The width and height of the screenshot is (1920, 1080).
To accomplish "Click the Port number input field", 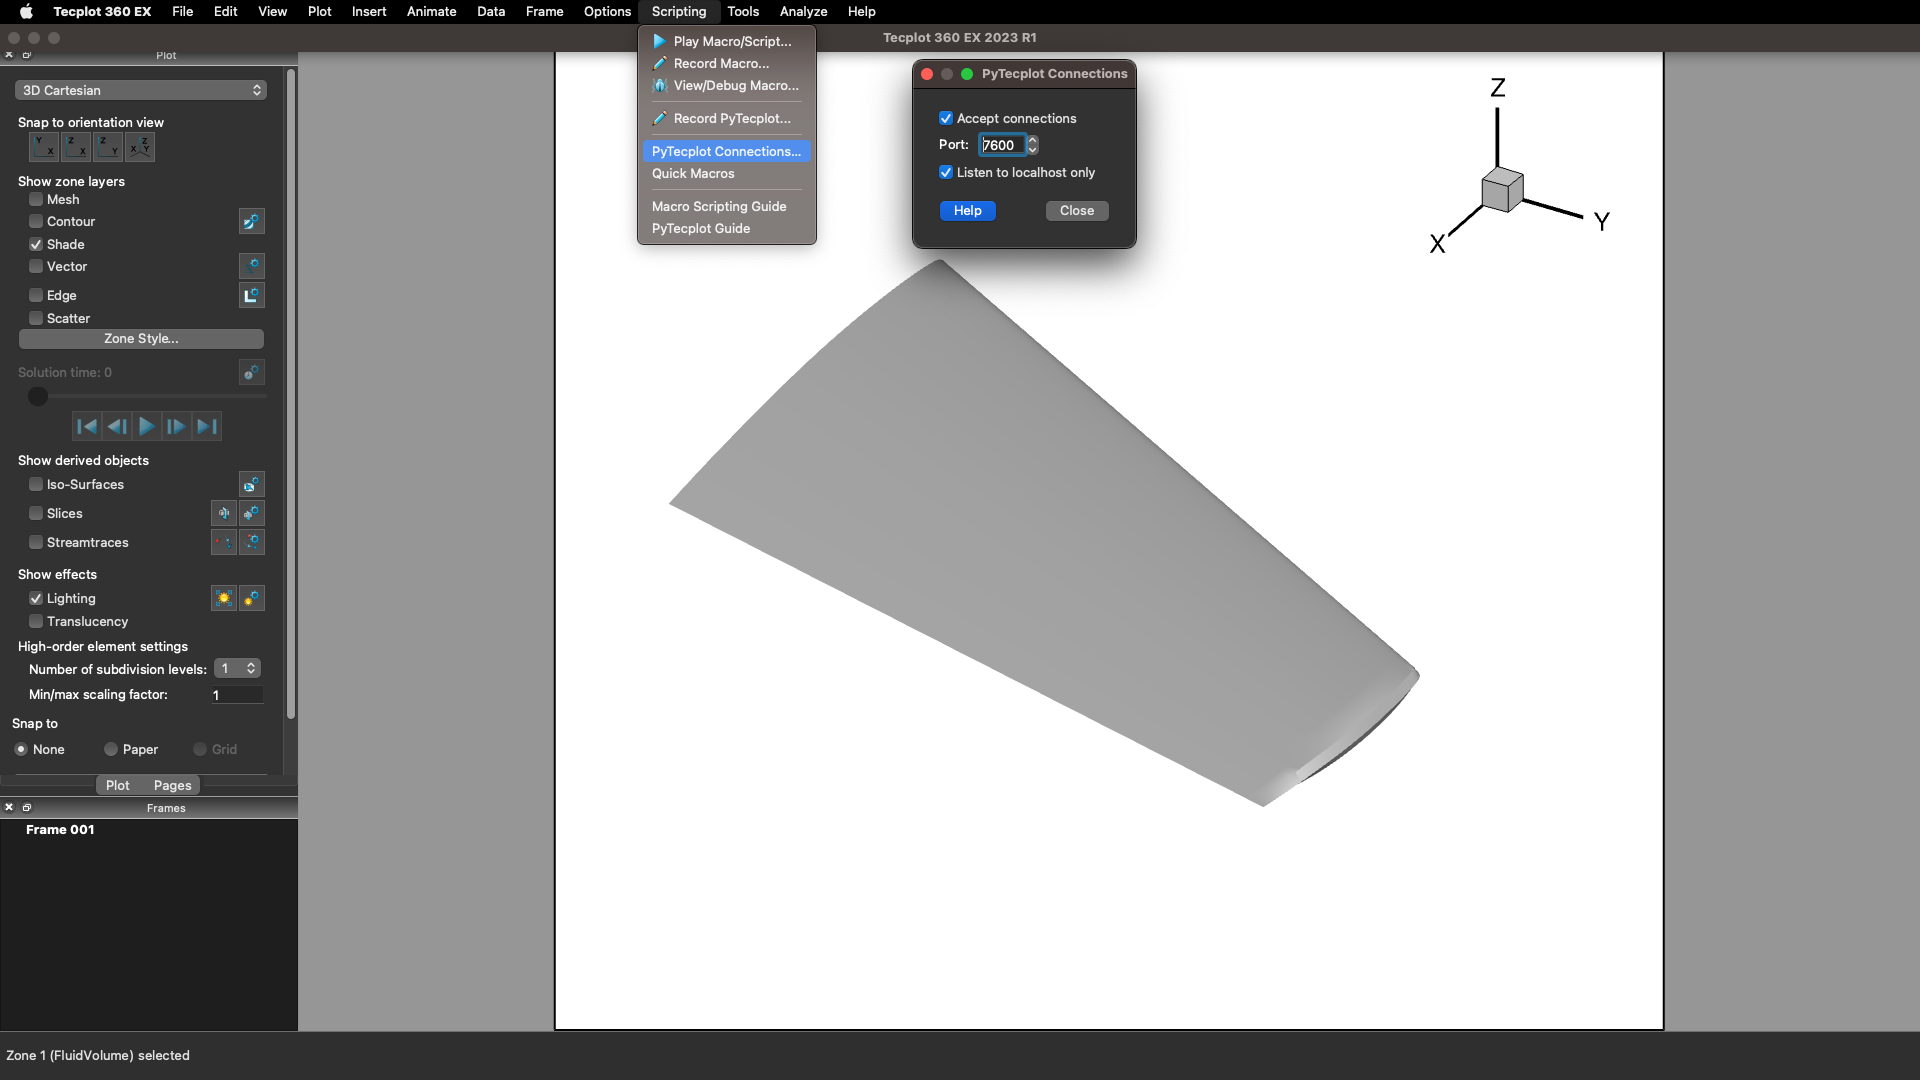I will point(1002,145).
